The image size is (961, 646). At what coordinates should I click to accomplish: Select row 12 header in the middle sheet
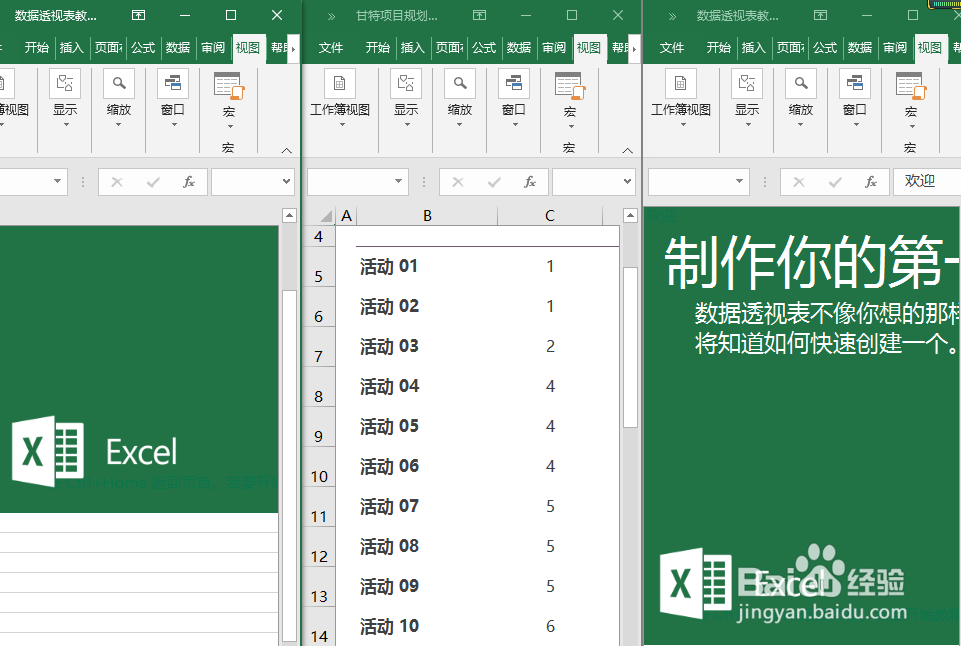tap(319, 547)
